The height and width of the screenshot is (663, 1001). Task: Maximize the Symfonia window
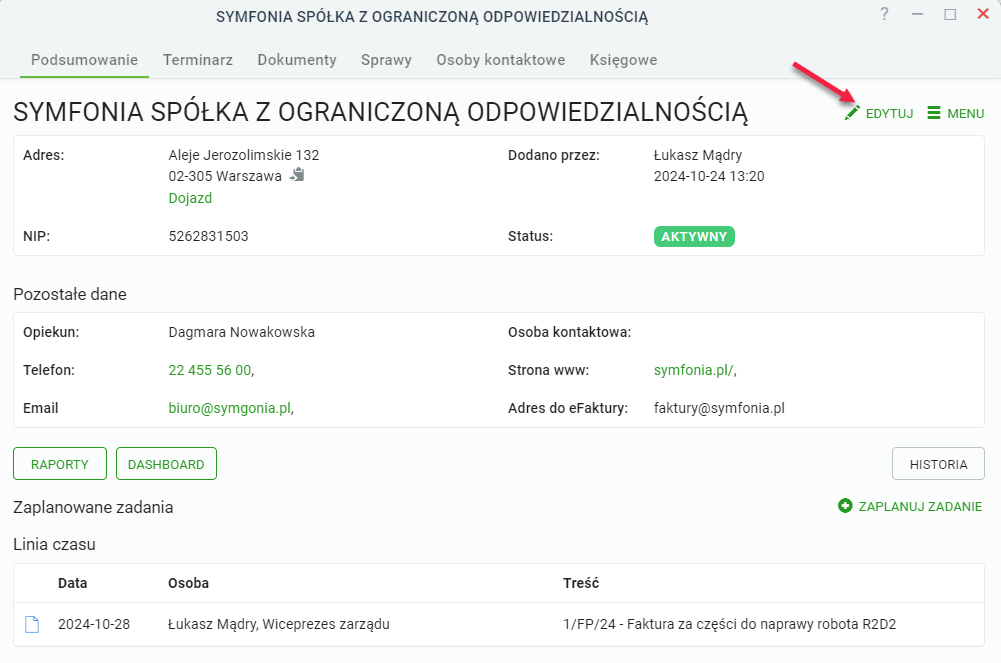pyautogui.click(x=950, y=14)
